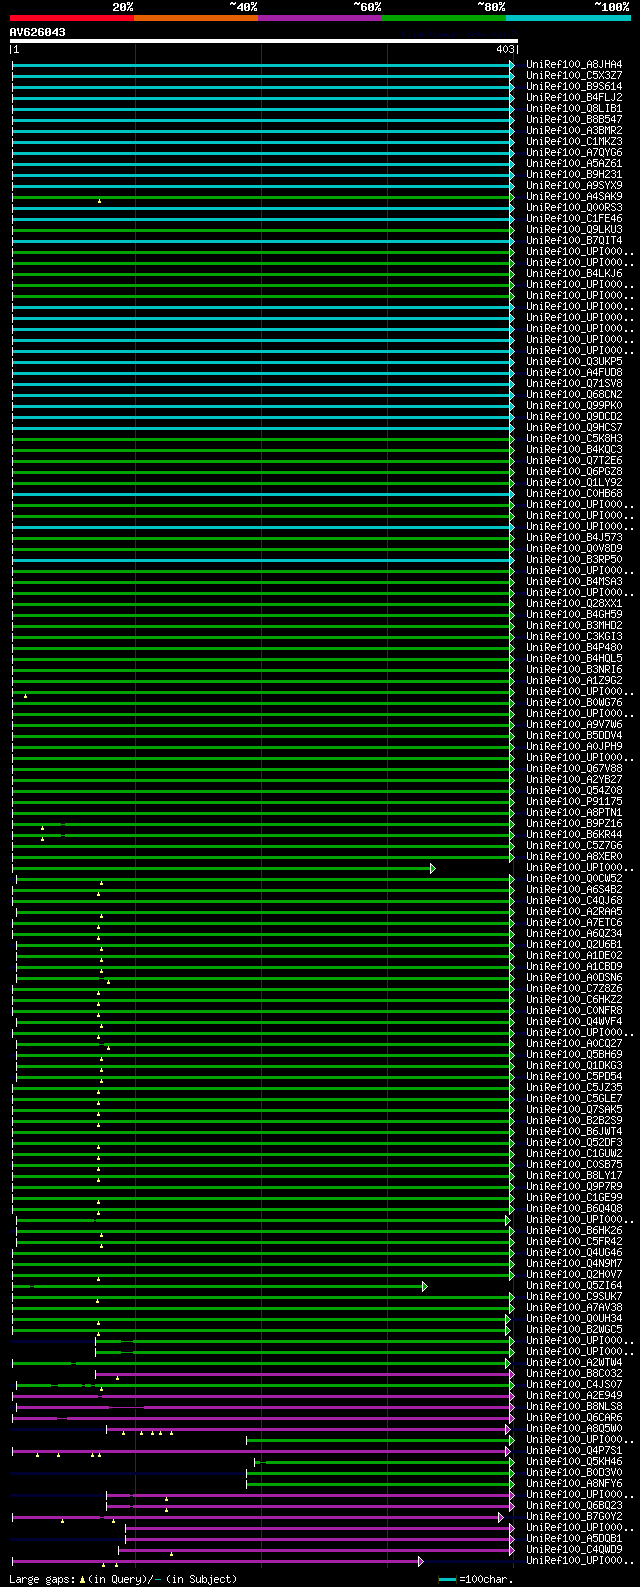Select the UniRef100_B0WG76 hit label
Image resolution: width=640 pixels, height=1587 pixels.
[x=574, y=703]
